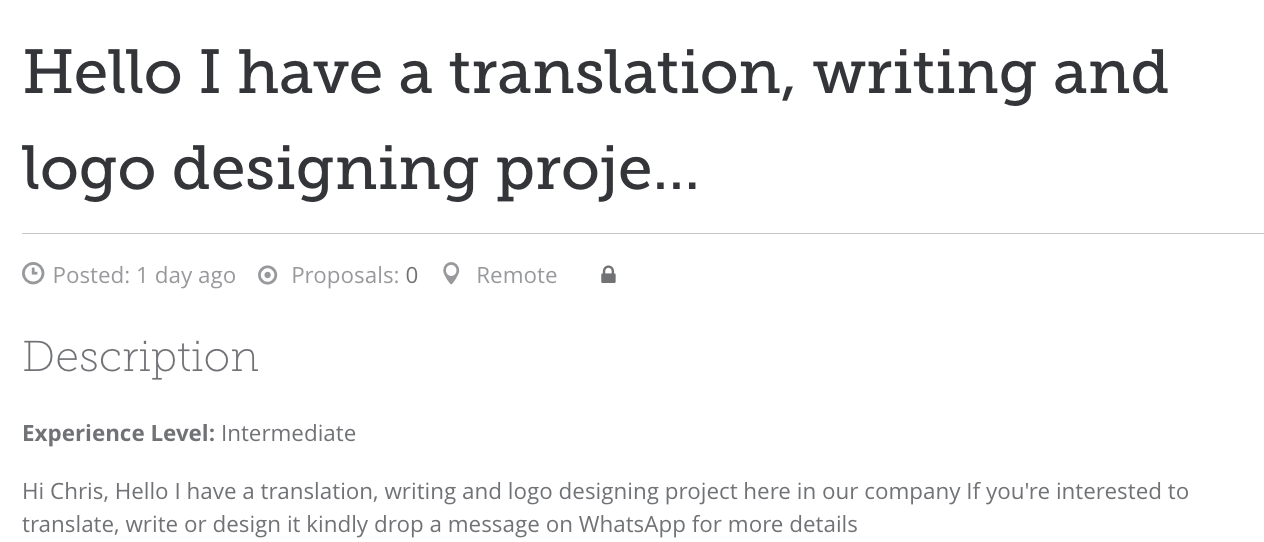Click the 'Intermediate' experience value
Screen dimensions: 1264x542
[x=288, y=433]
